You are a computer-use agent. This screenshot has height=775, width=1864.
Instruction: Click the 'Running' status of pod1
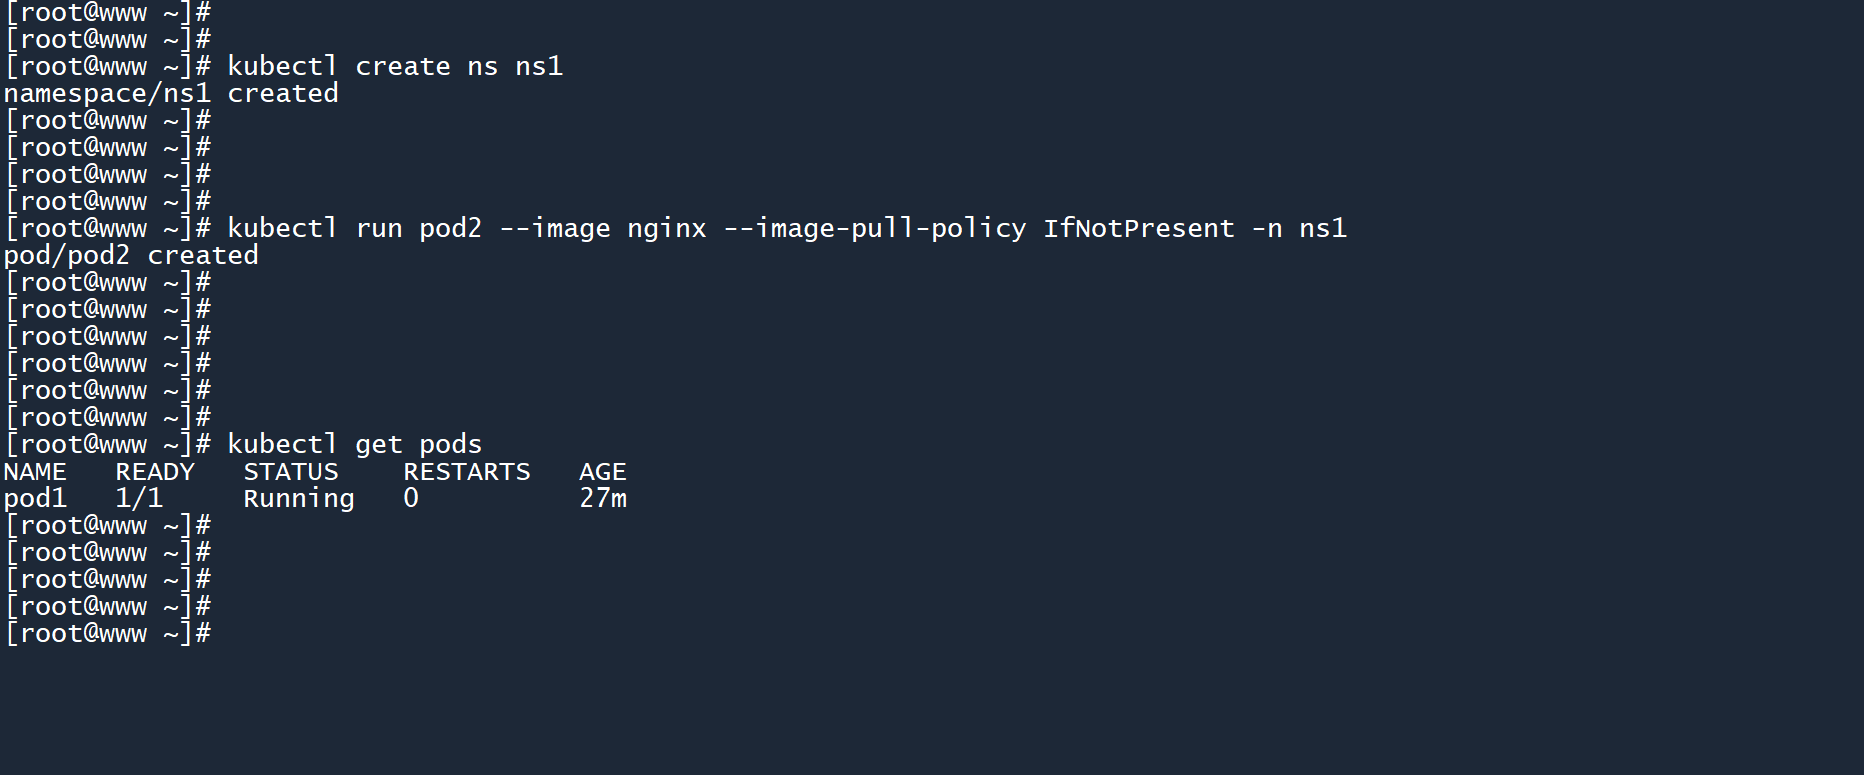pyautogui.click(x=299, y=499)
